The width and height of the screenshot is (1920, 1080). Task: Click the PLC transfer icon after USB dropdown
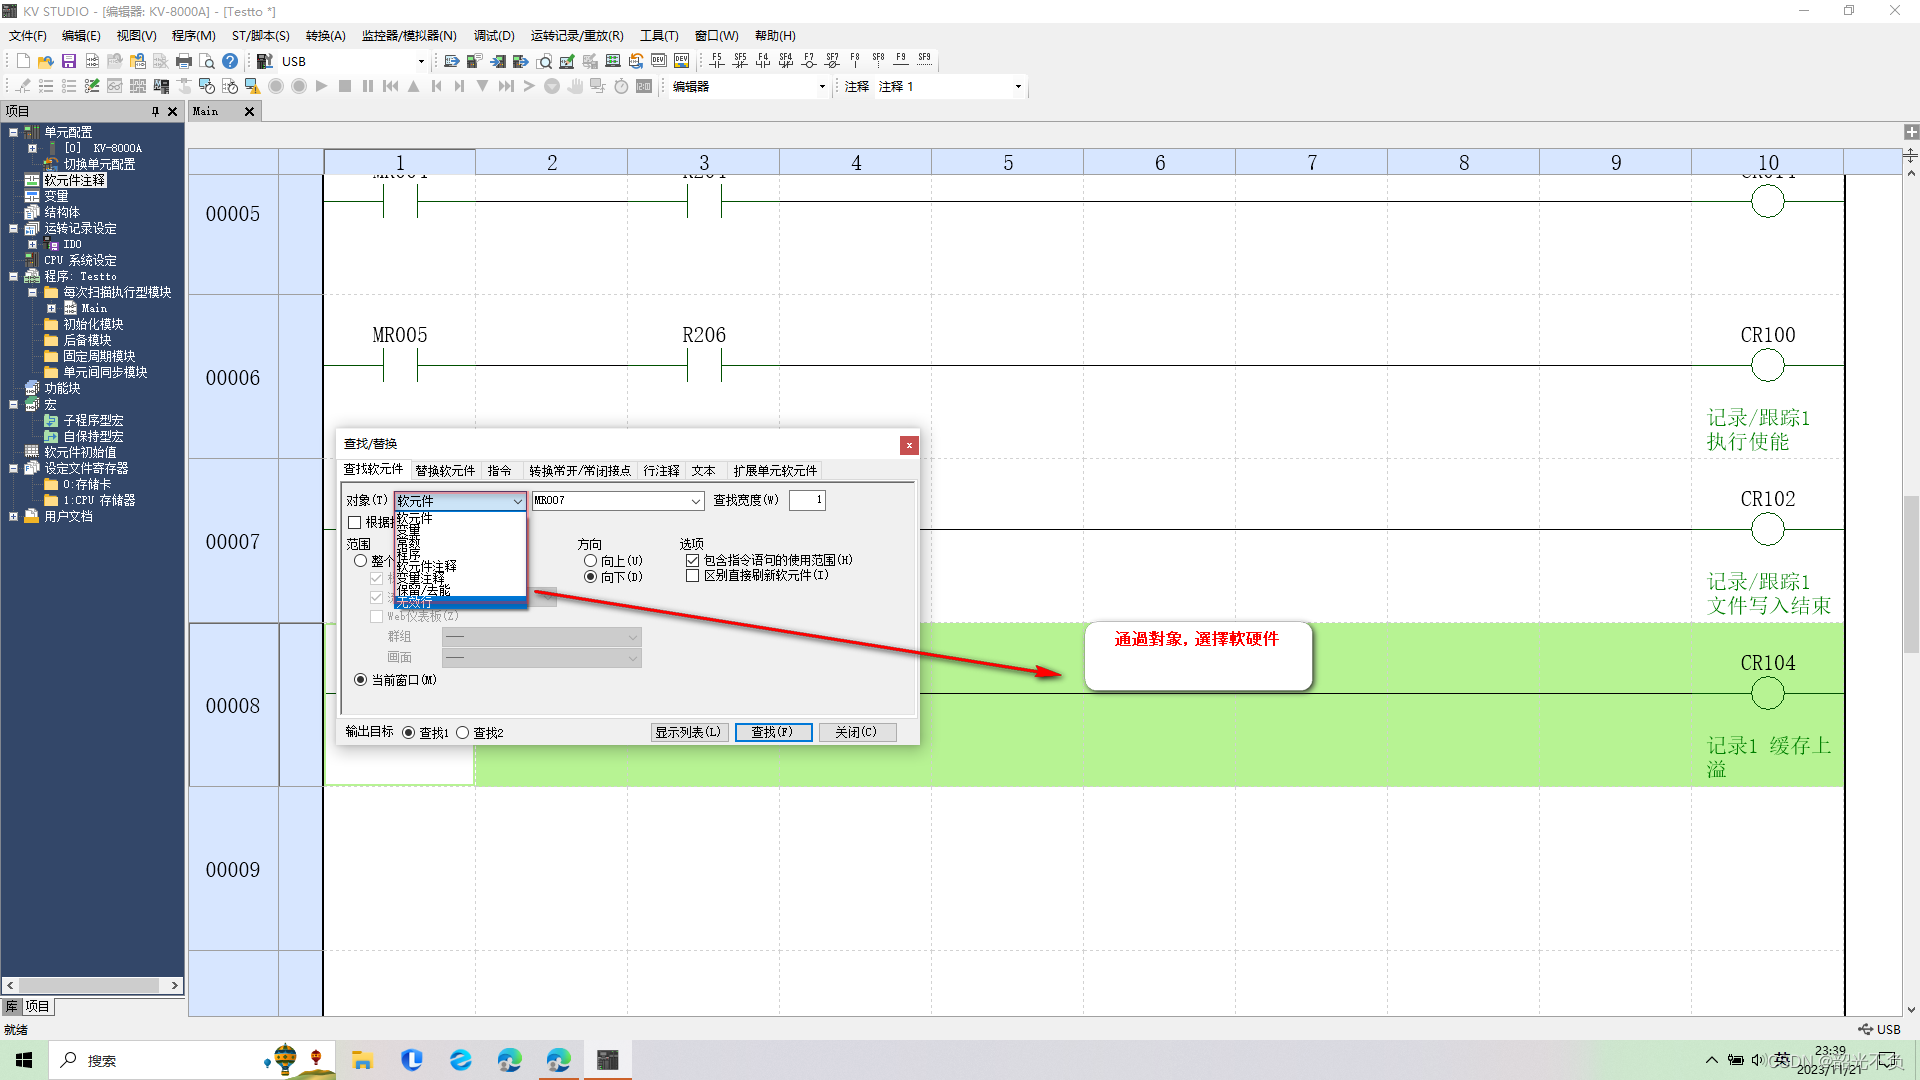452,61
